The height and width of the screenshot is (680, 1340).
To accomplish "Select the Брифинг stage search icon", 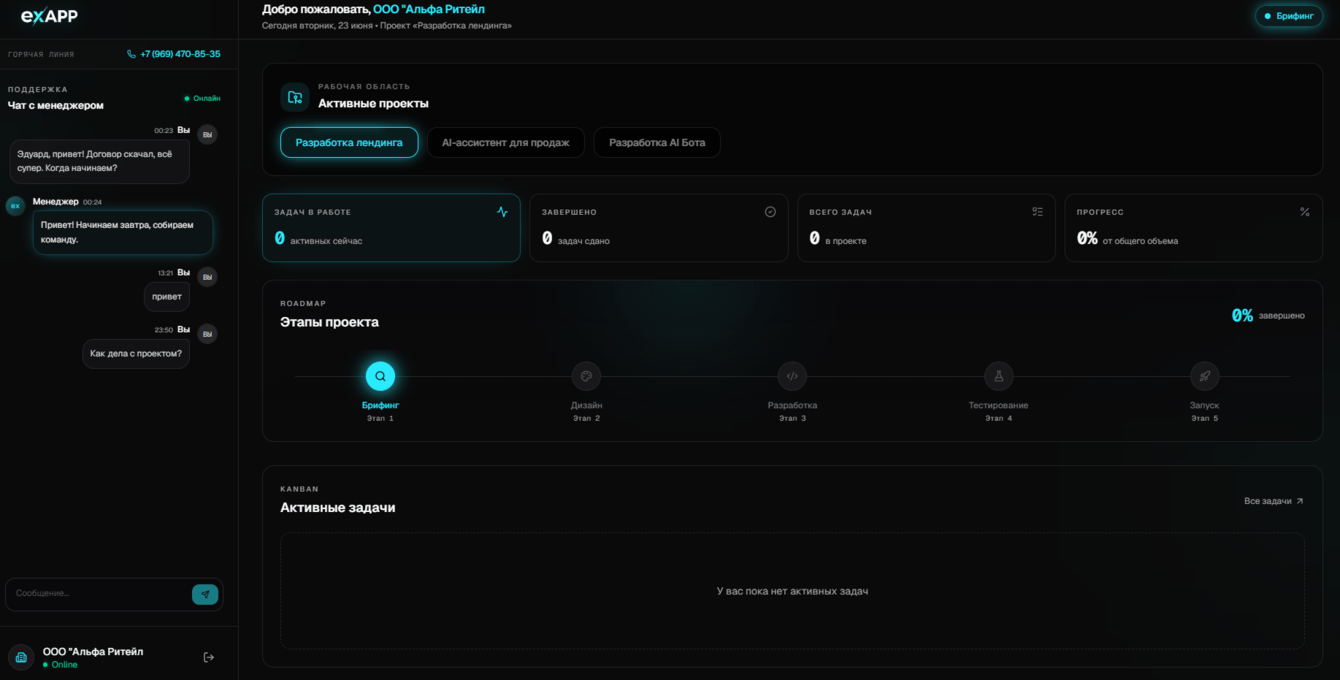I will coord(380,376).
